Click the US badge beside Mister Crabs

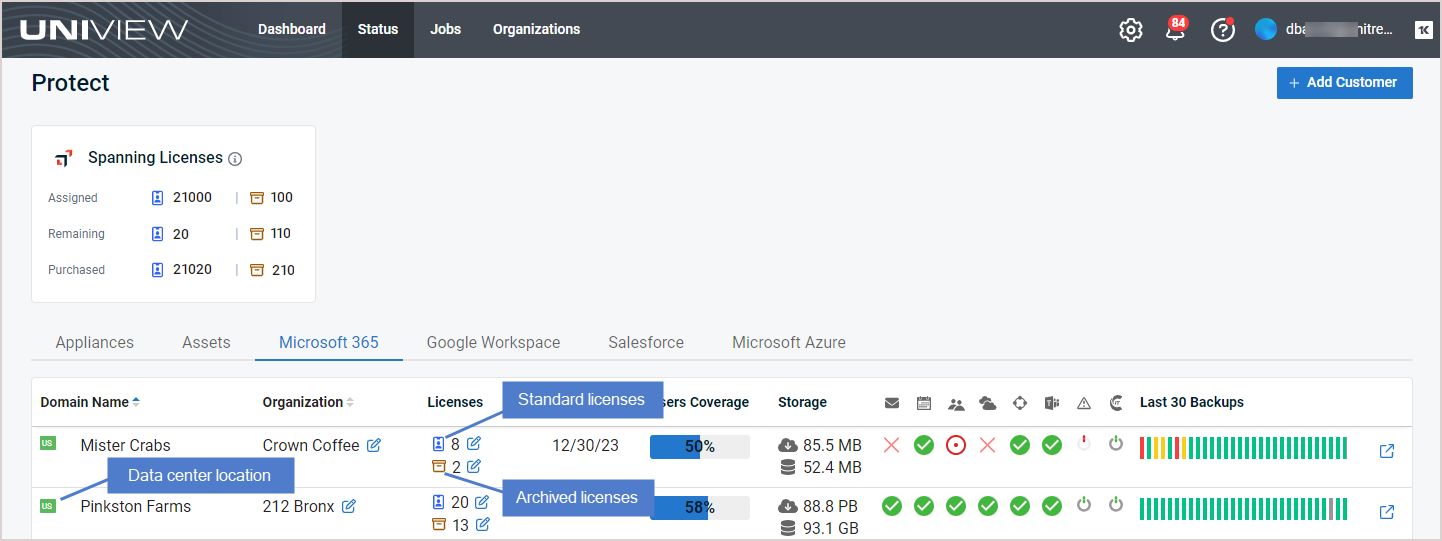pyautogui.click(x=48, y=443)
